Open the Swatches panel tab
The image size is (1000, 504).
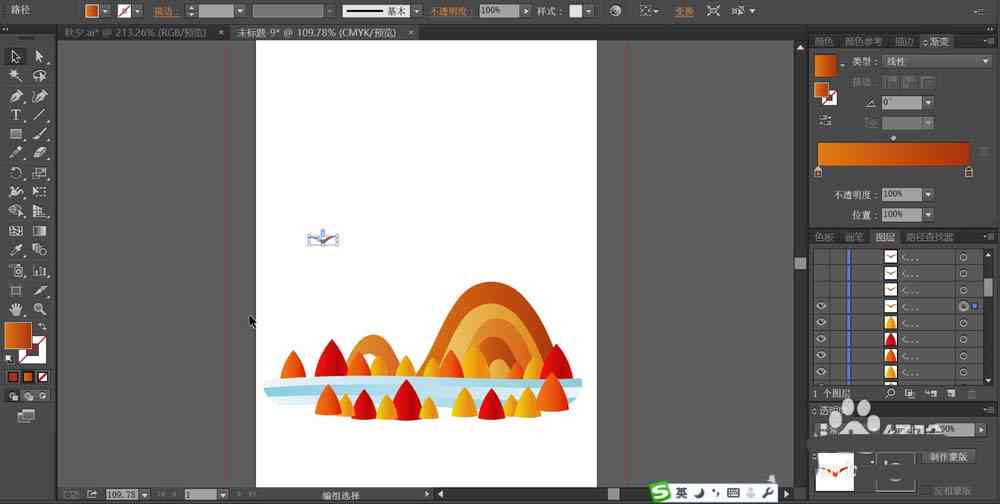click(x=824, y=237)
